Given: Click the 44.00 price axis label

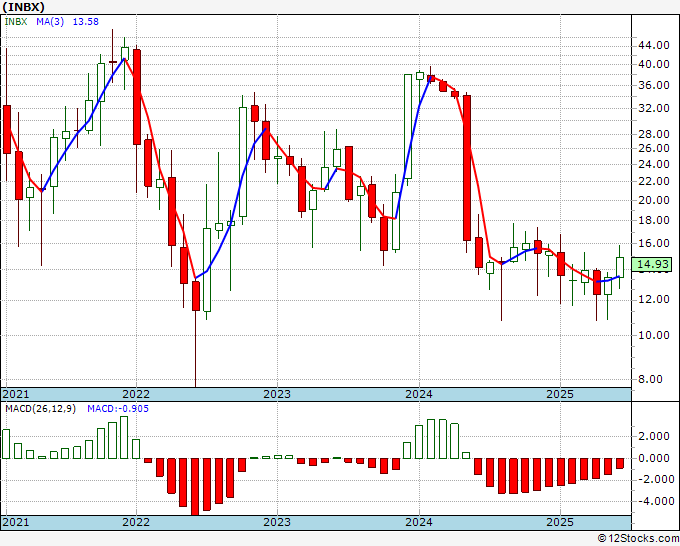Looking at the screenshot, I should (653, 45).
